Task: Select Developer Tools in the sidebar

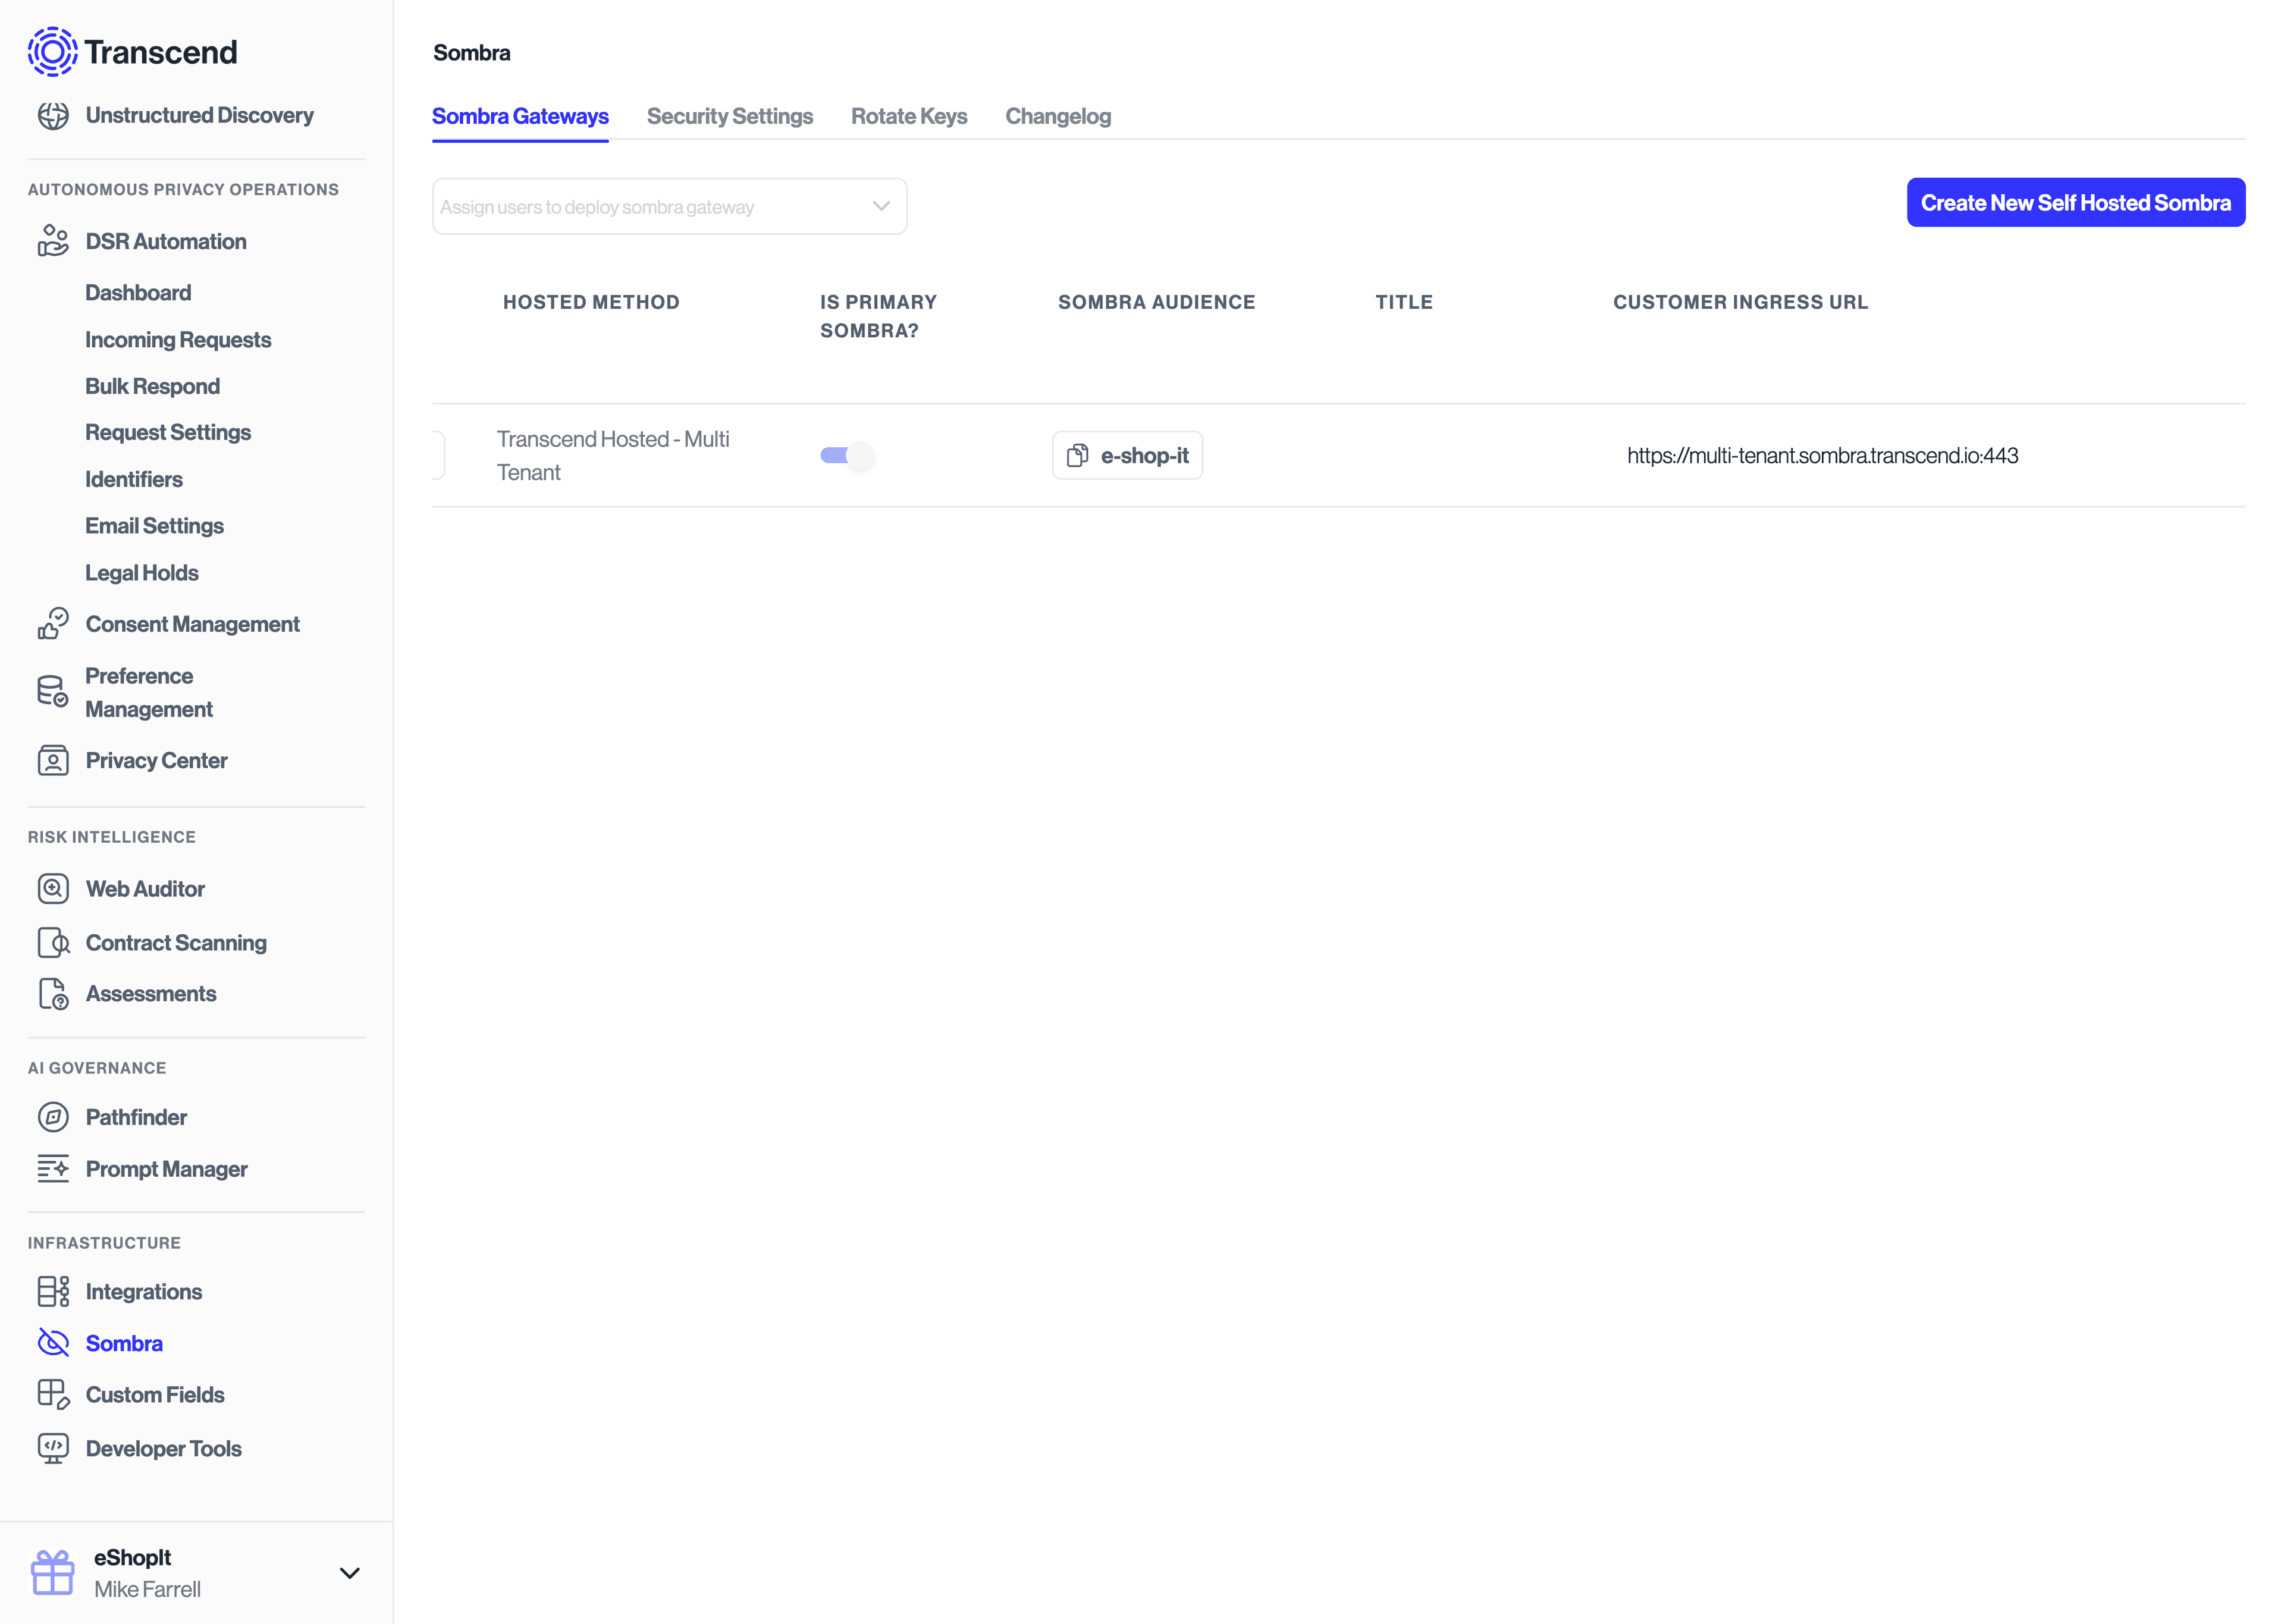Action: click(163, 1448)
